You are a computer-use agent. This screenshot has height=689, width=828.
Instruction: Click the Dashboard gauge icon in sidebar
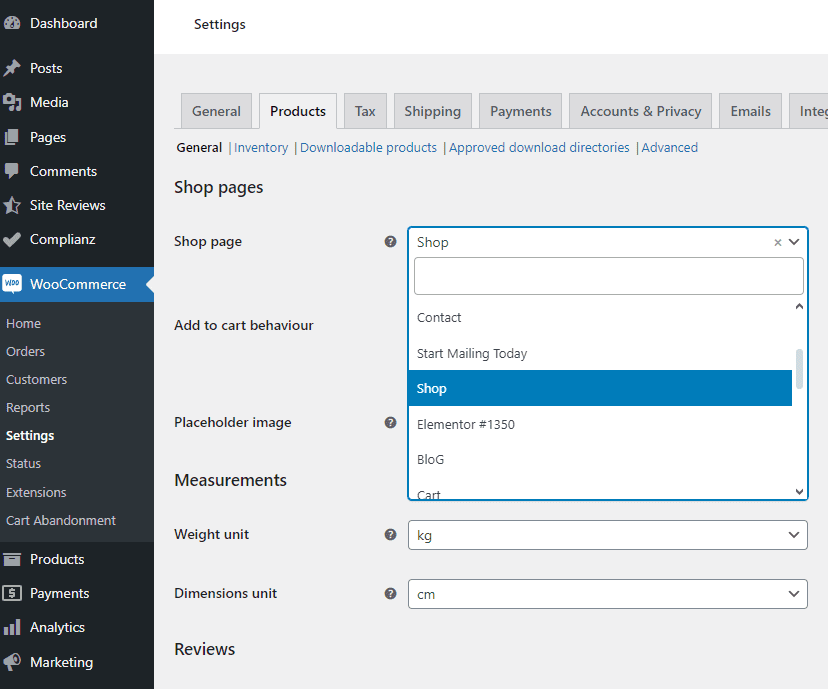(x=12, y=23)
